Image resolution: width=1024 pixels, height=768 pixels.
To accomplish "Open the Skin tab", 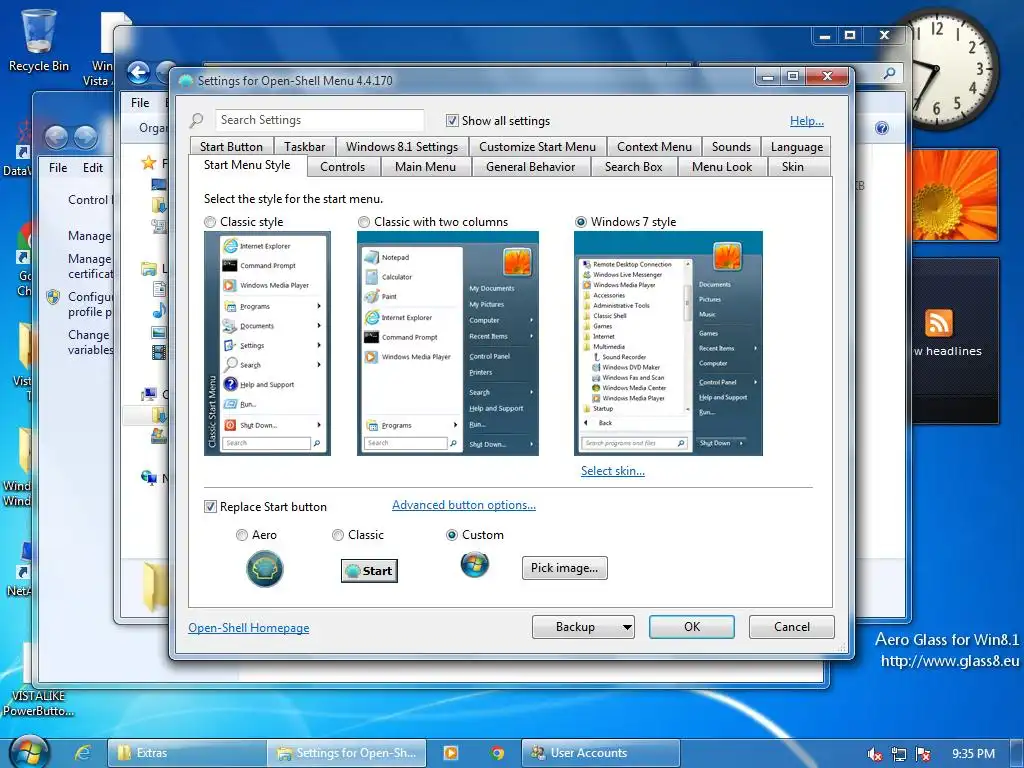I will click(793, 167).
